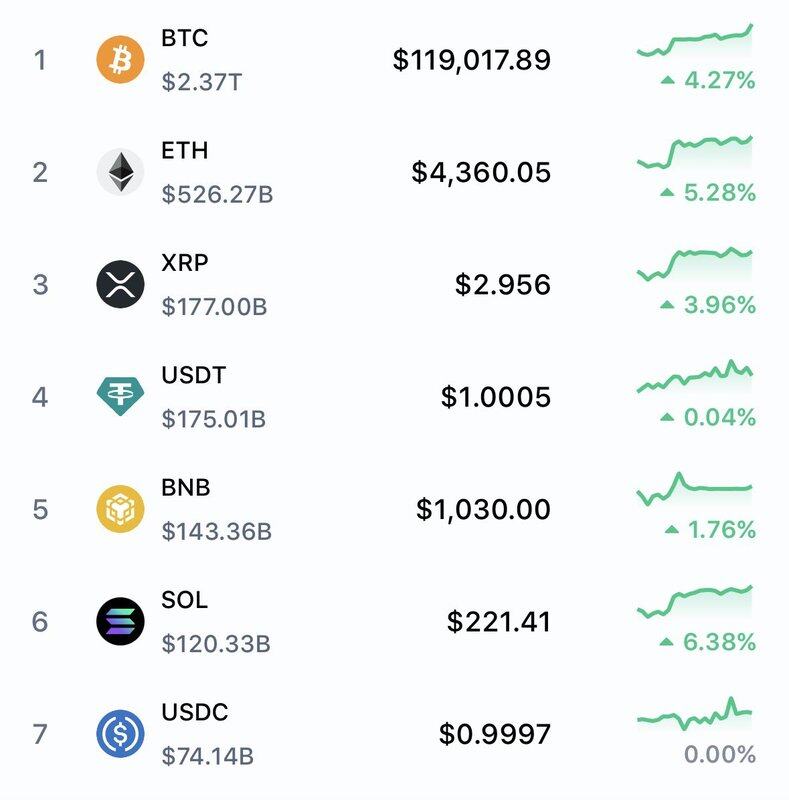Select the XRP market cap $177.00B
The width and height of the screenshot is (789, 800).
pyautogui.click(x=214, y=306)
